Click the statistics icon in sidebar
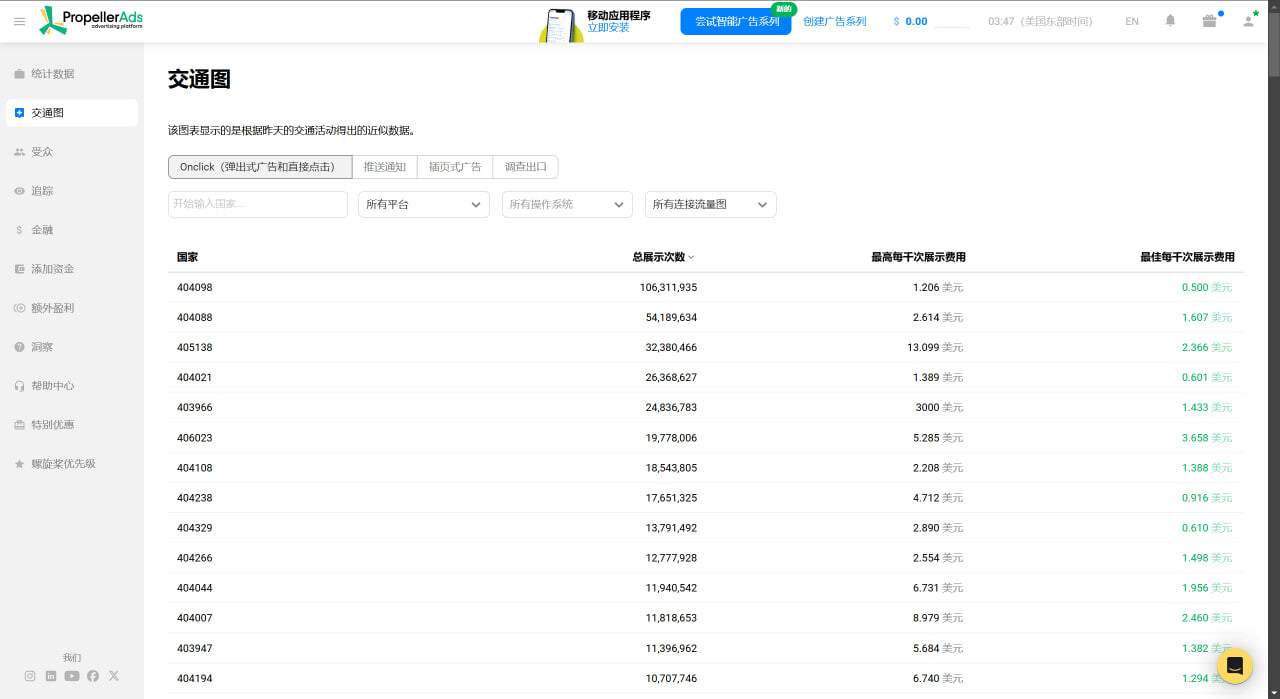Image resolution: width=1280 pixels, height=699 pixels. click(x=19, y=74)
